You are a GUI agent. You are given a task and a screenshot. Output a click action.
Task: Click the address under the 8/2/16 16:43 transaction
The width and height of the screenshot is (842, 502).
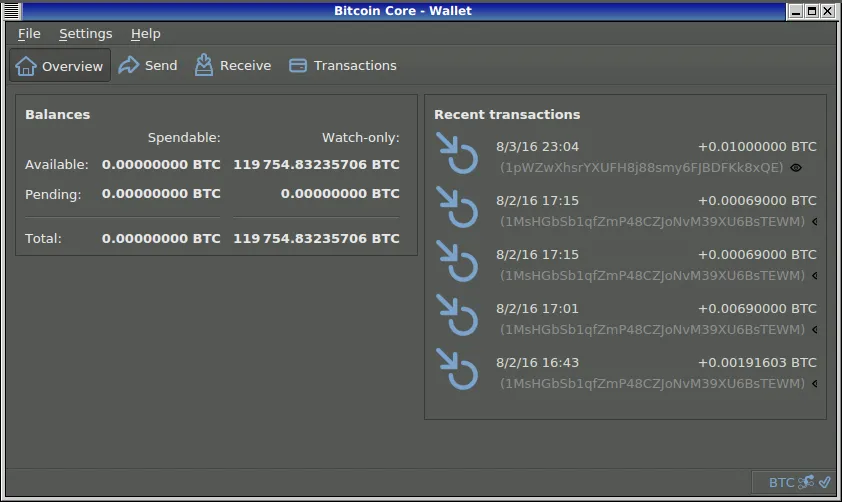652,383
